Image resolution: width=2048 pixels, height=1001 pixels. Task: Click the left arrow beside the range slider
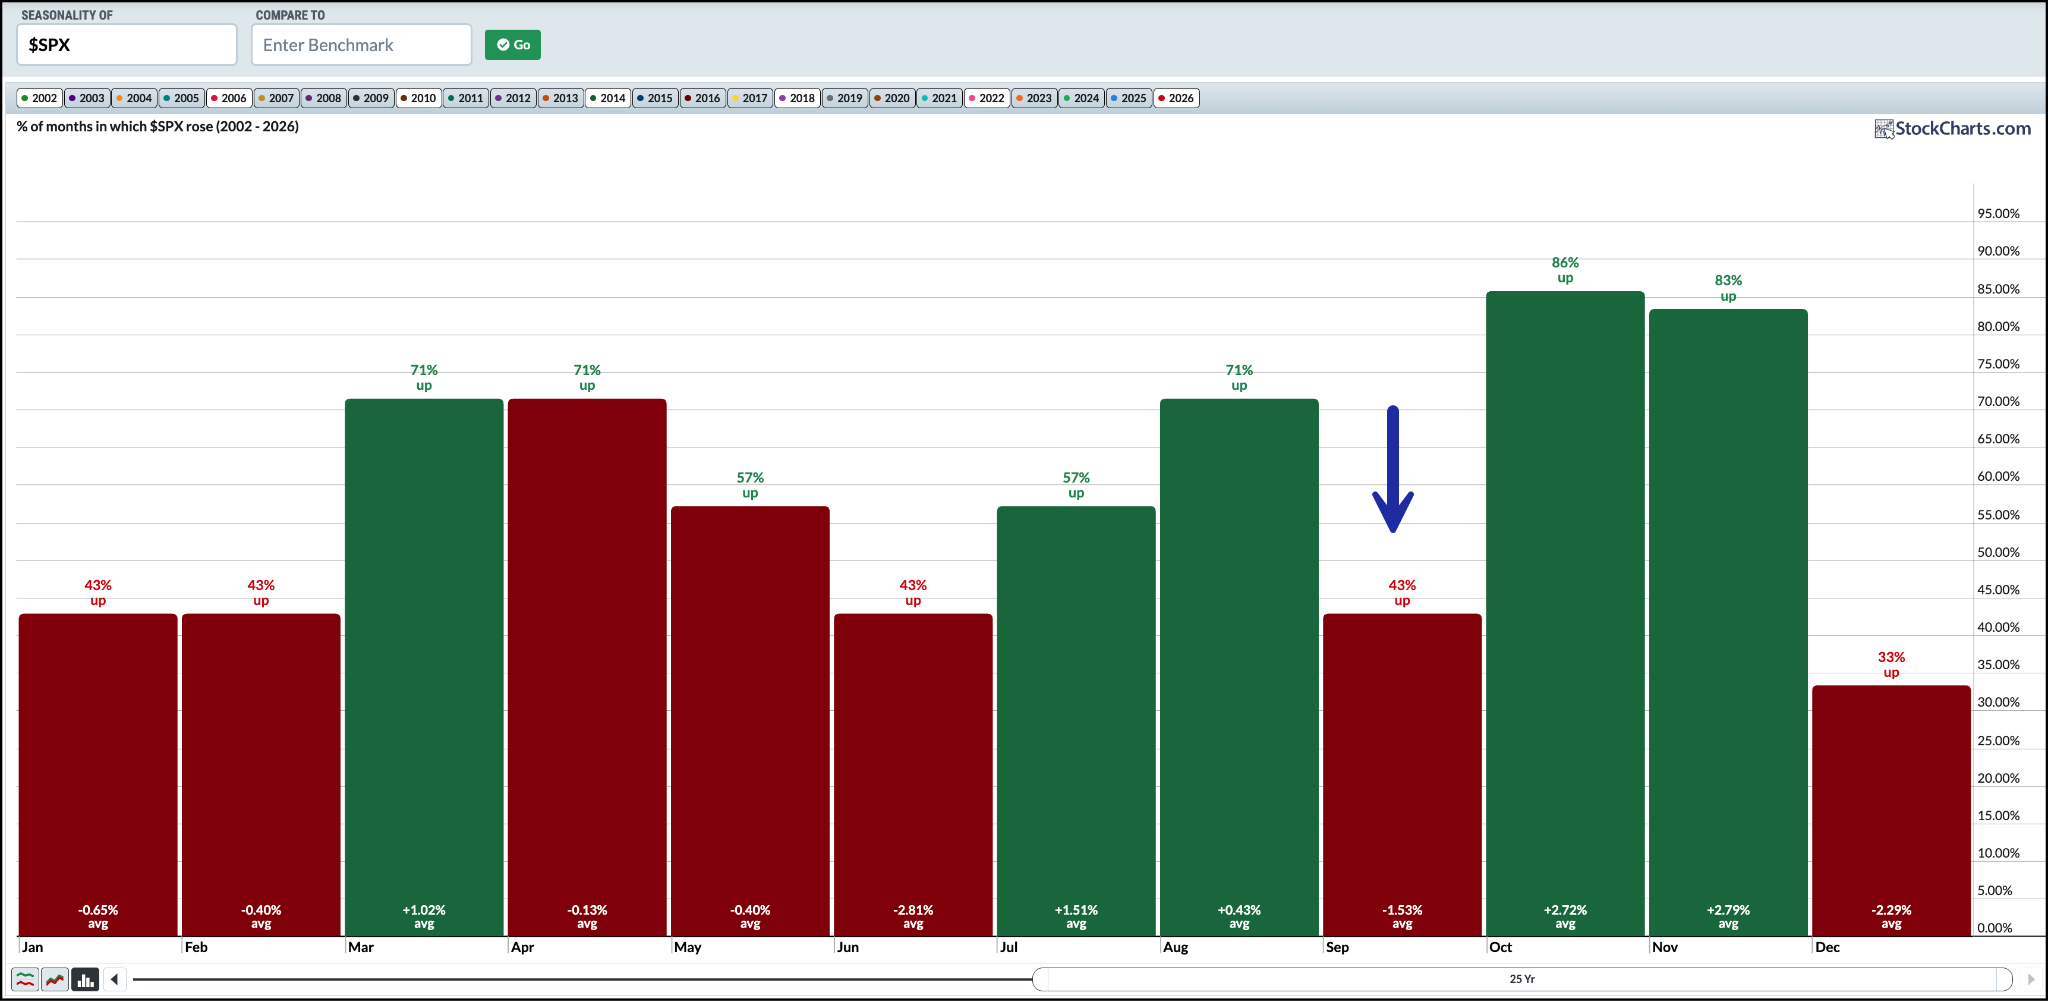115,979
